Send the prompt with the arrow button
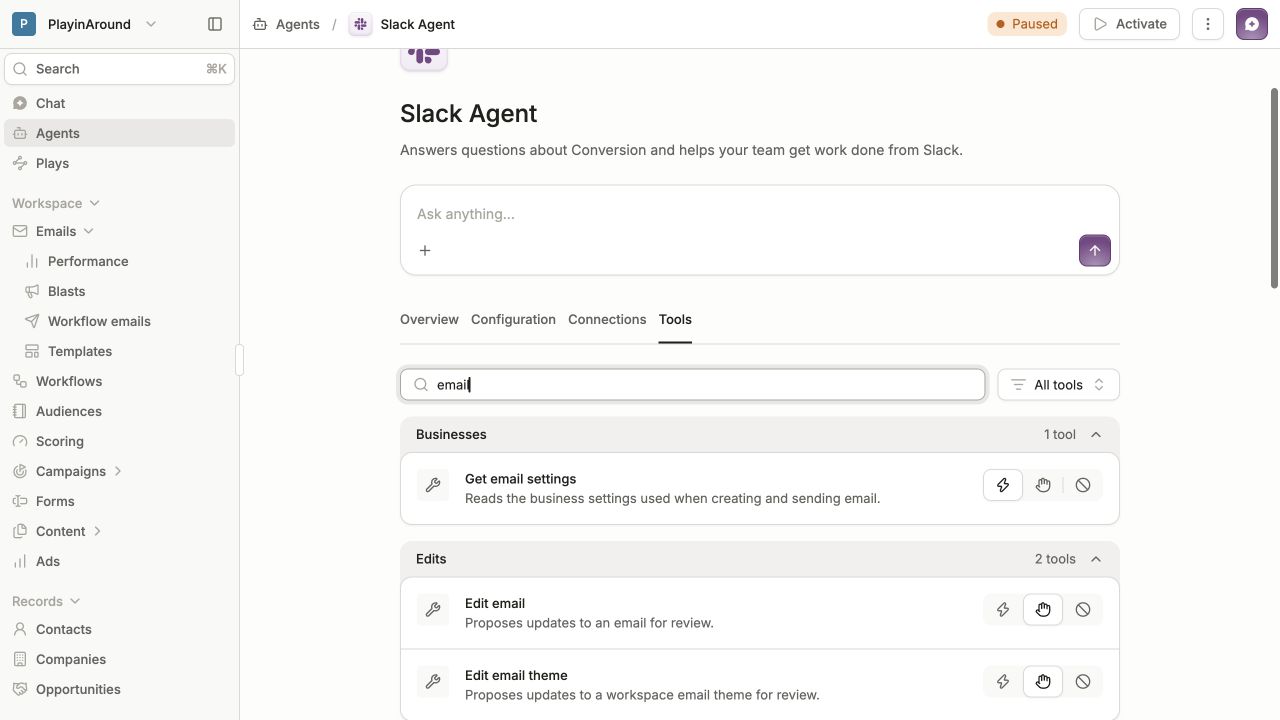 point(1095,251)
